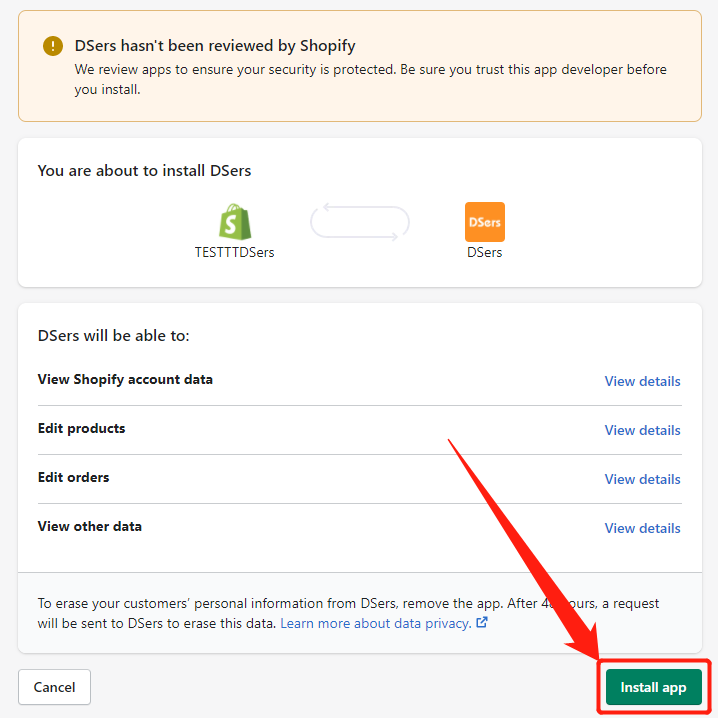The image size is (718, 718).
Task: Click the Edit orders permission label
Action: tap(73, 478)
